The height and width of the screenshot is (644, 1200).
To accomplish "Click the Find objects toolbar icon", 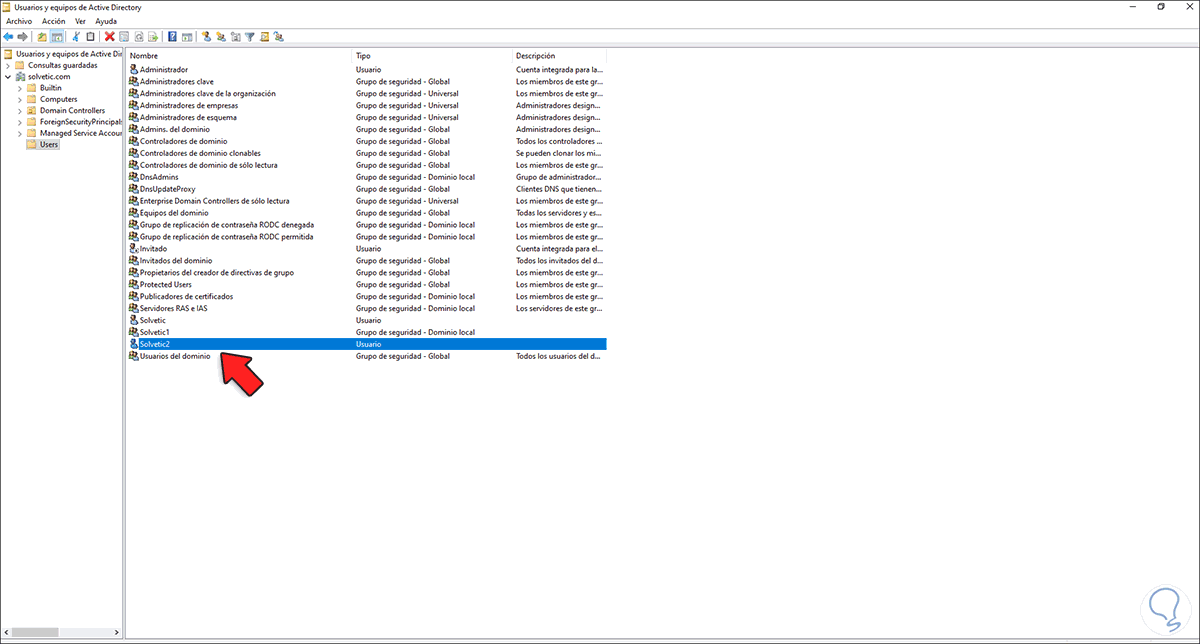I will click(264, 37).
